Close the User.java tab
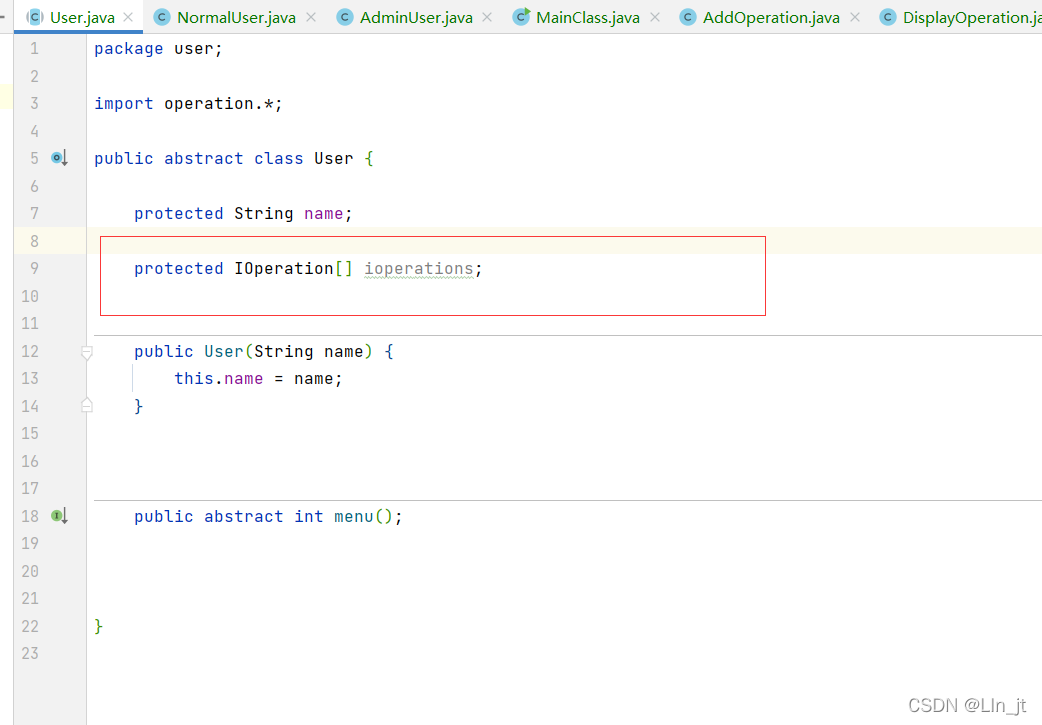Viewport: 1042px width, 725px height. (128, 17)
